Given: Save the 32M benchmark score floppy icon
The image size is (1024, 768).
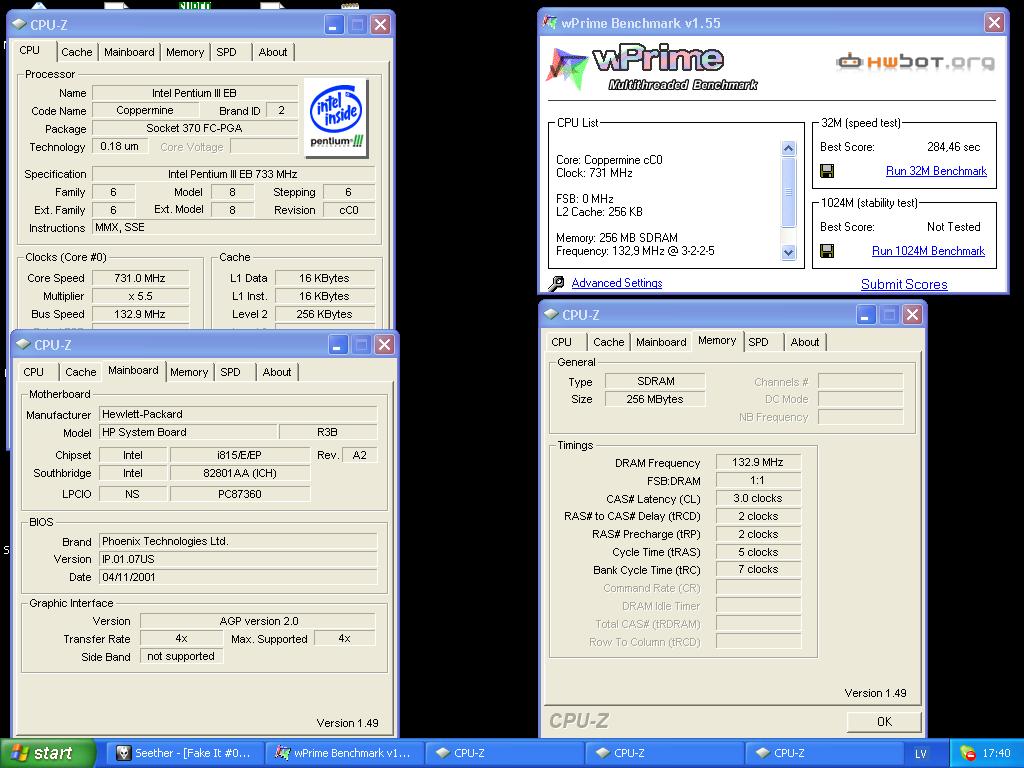Looking at the screenshot, I should [x=827, y=171].
